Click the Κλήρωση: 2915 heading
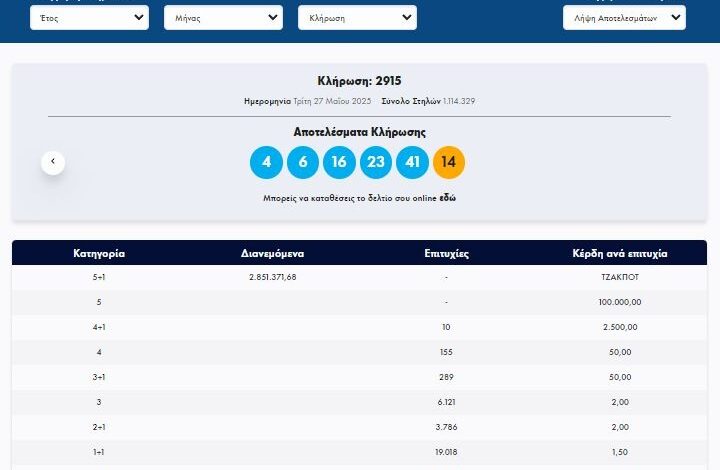Viewport: 720px width, 470px height. pos(359,81)
